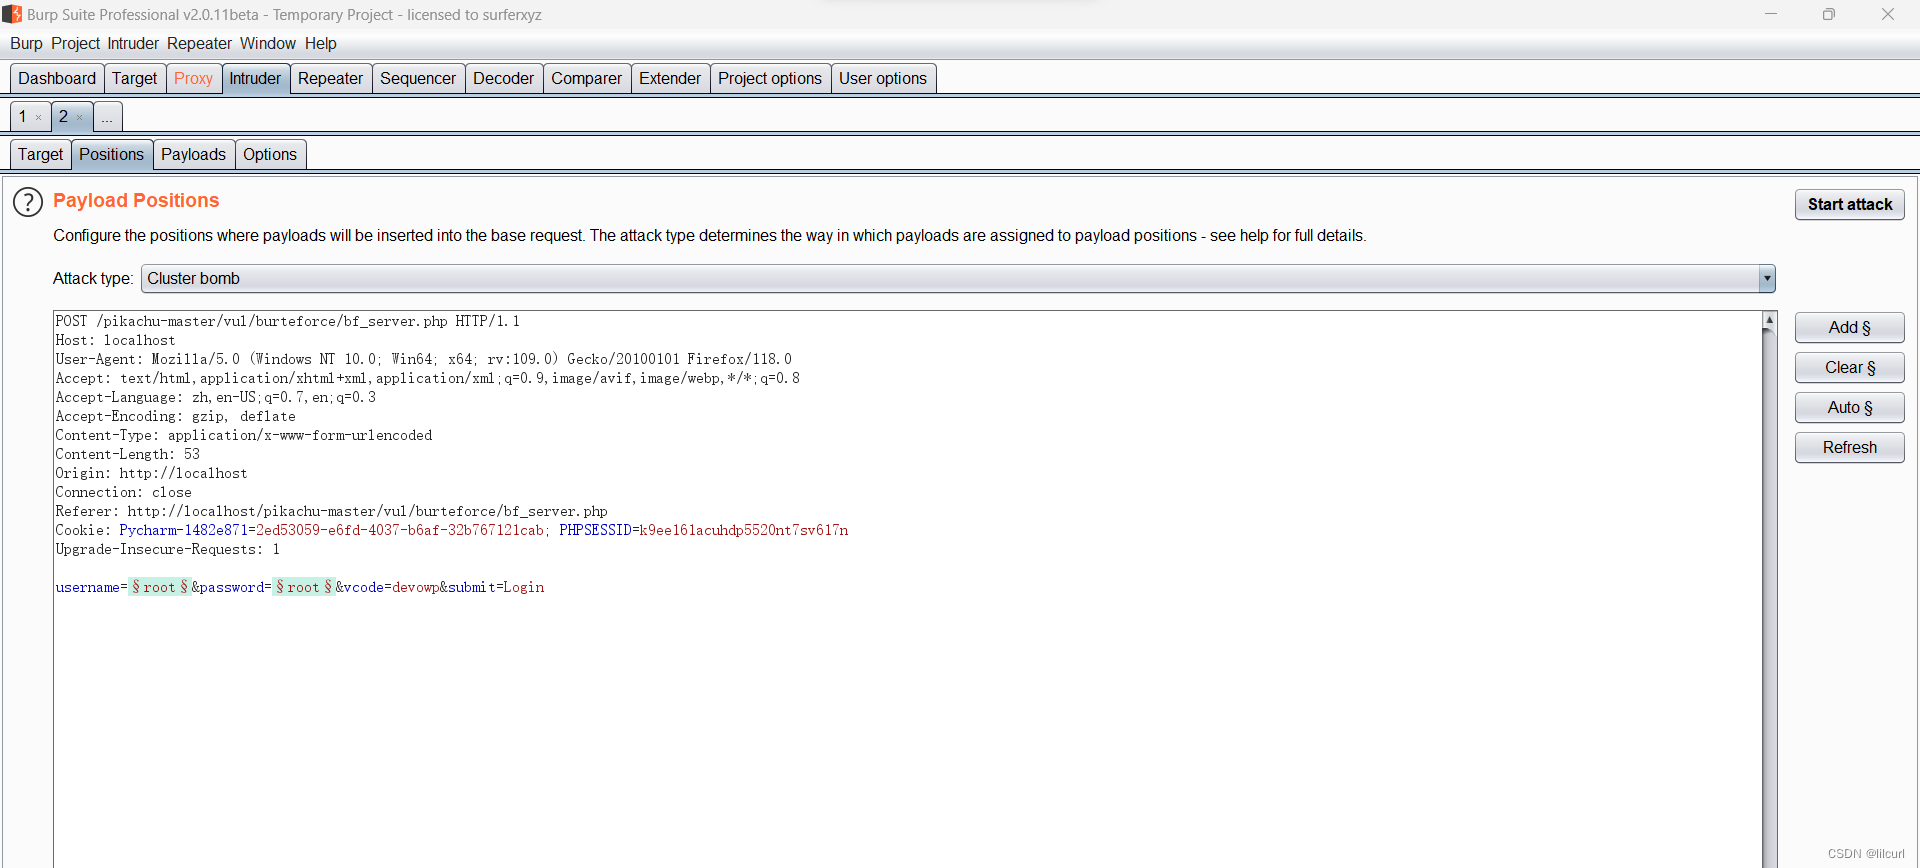Open the new tab ellipsis button

coord(107,117)
